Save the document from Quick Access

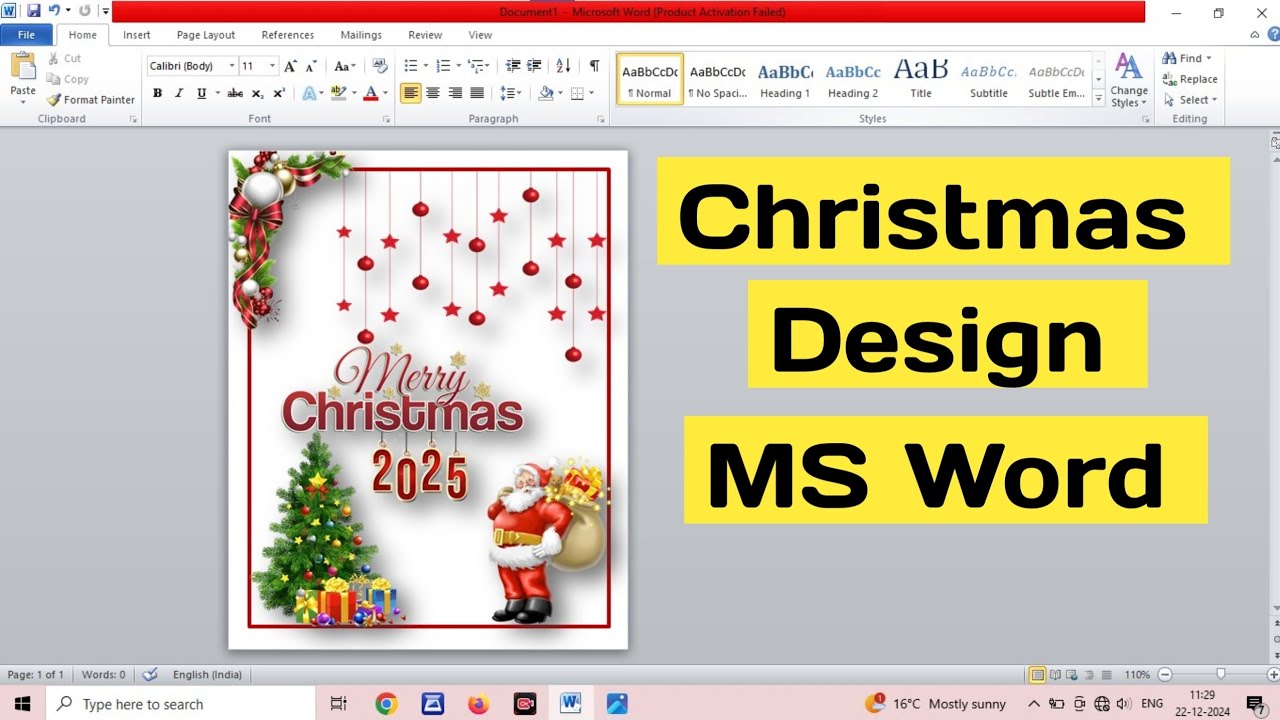tap(33, 11)
